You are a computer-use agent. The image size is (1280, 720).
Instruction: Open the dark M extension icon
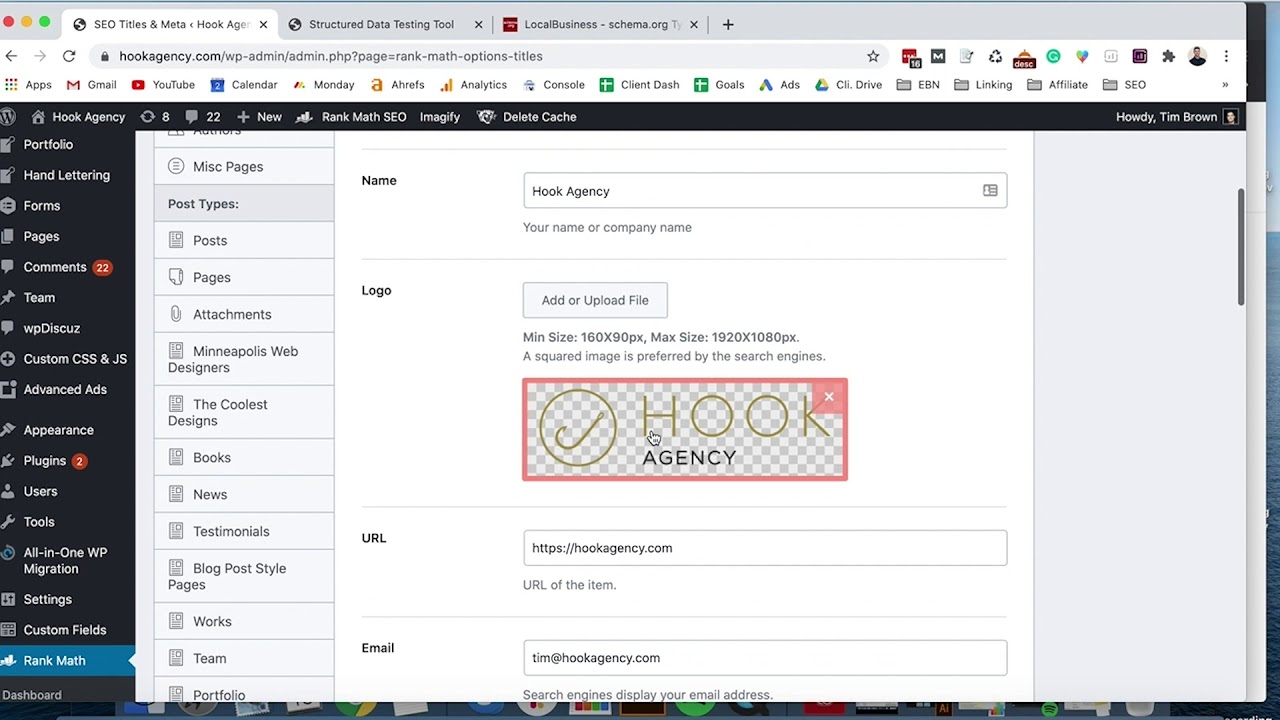pyautogui.click(x=938, y=56)
